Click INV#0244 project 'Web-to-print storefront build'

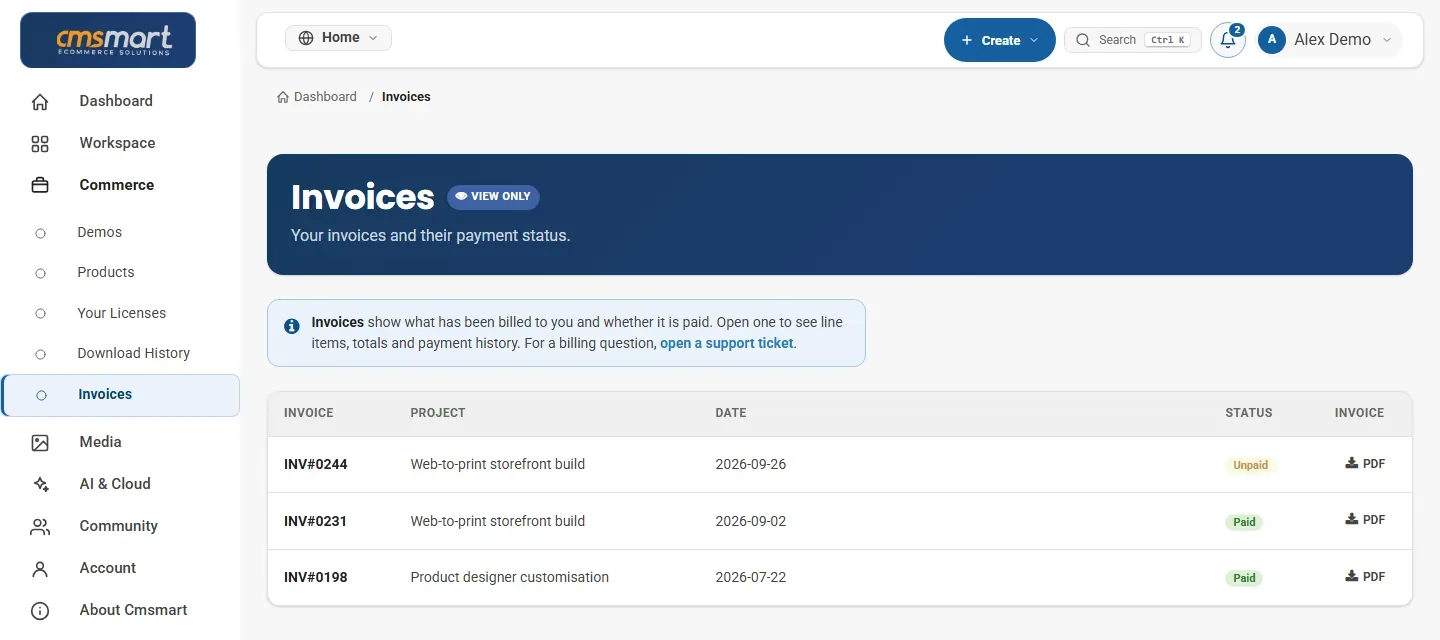(x=498, y=464)
